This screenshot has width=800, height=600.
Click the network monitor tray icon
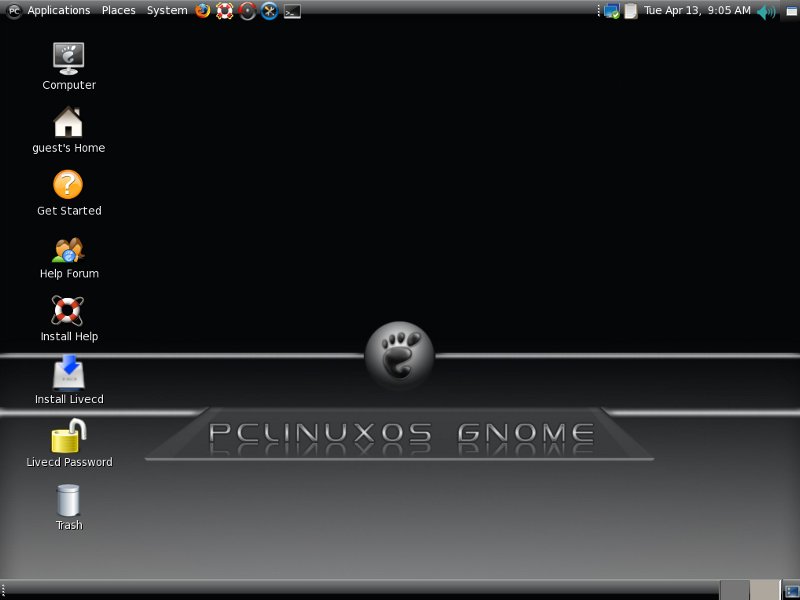(611, 11)
